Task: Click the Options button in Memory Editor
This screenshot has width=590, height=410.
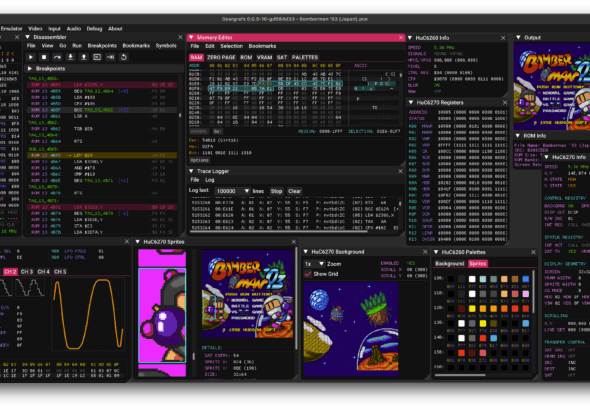Action: 199,160
